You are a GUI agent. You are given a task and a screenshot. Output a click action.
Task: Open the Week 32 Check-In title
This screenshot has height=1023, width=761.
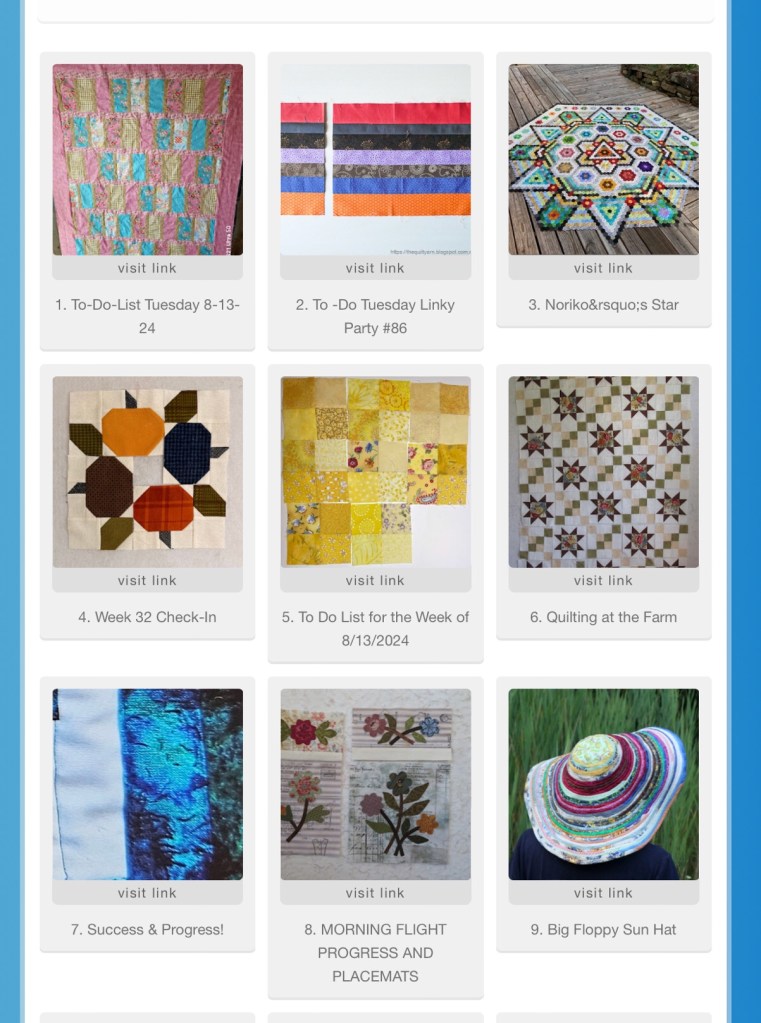[x=148, y=617]
